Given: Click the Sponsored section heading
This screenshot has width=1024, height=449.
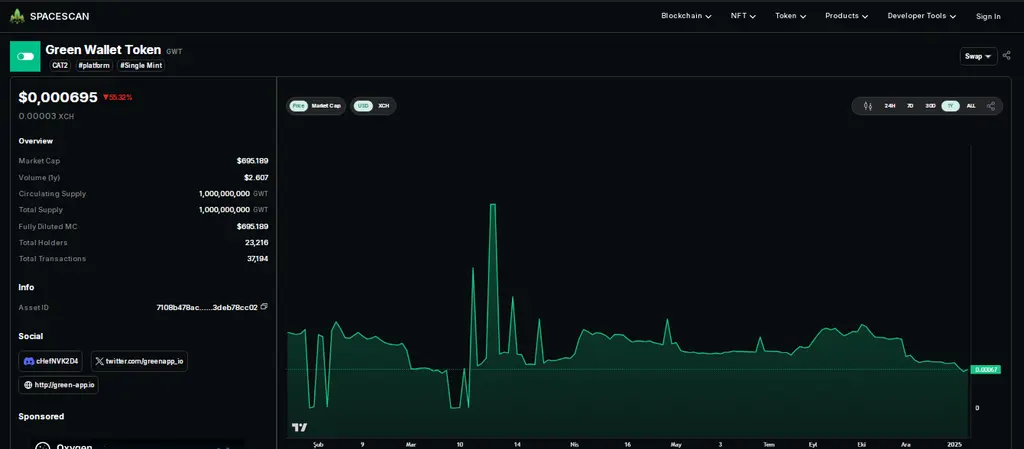Looking at the screenshot, I should pyautogui.click(x=41, y=416).
